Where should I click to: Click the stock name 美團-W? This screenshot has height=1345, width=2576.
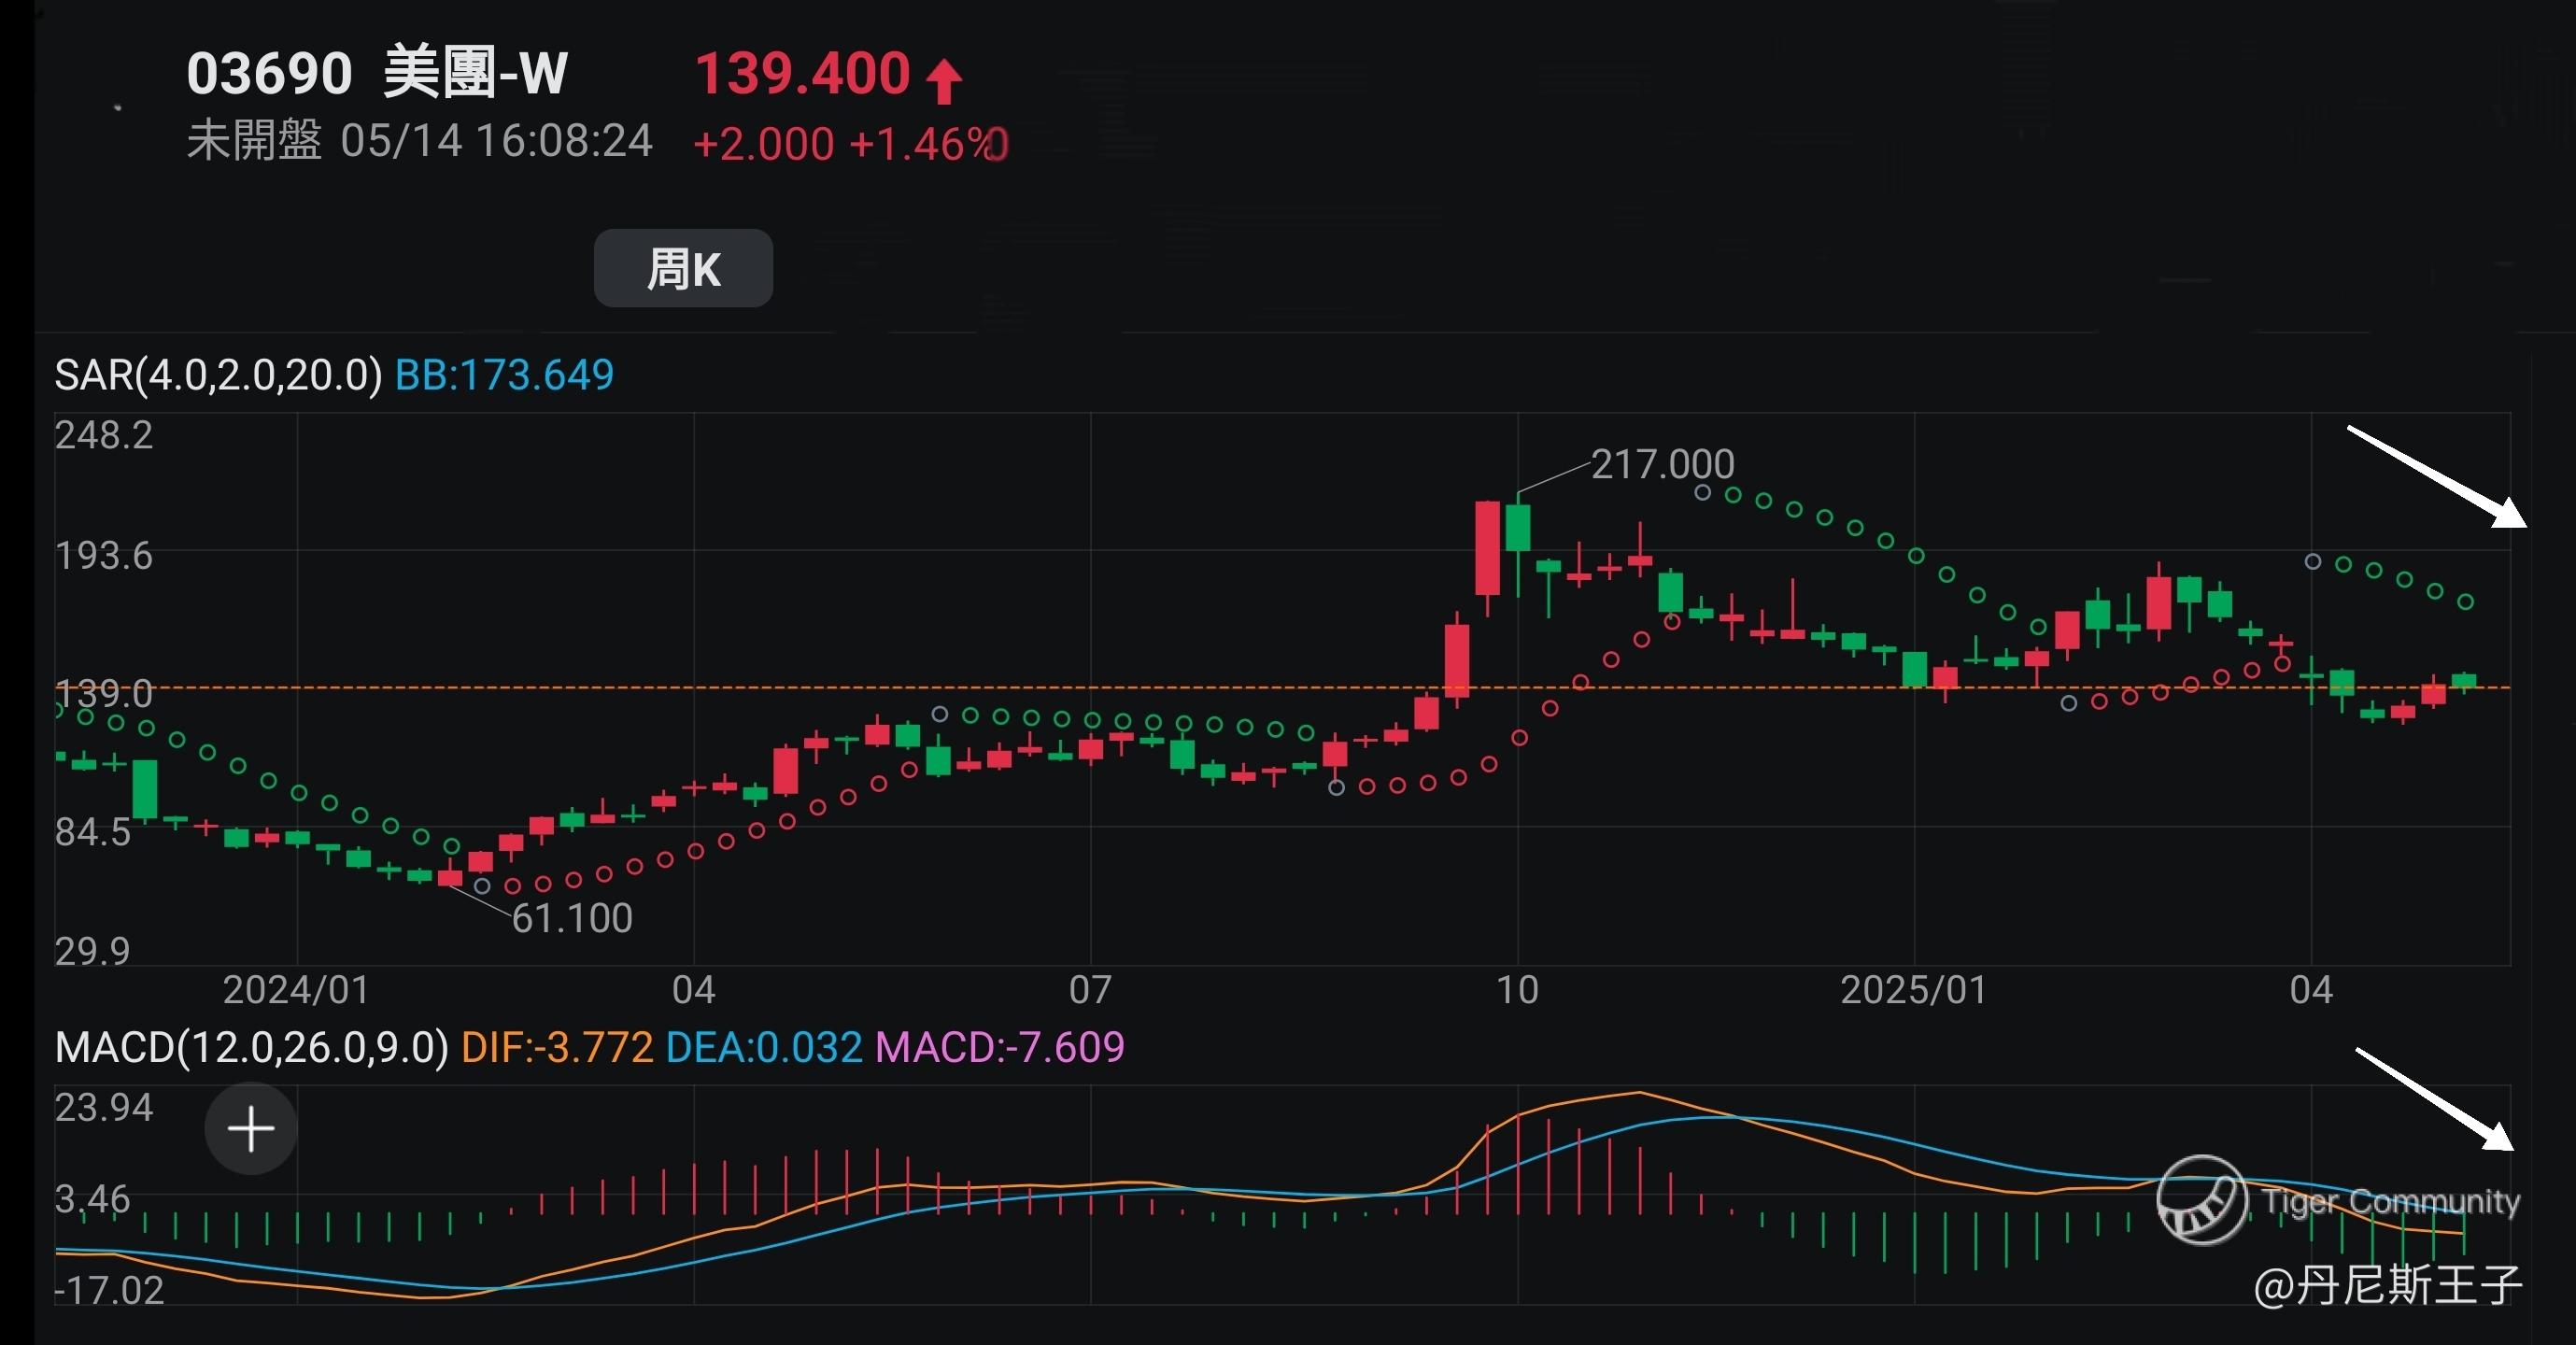pos(475,73)
